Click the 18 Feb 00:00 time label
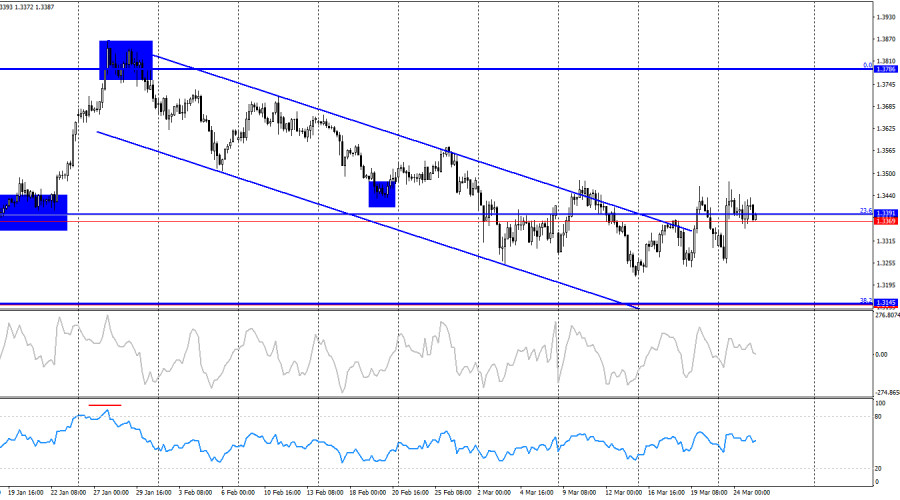900x500 pixels. (x=367, y=493)
